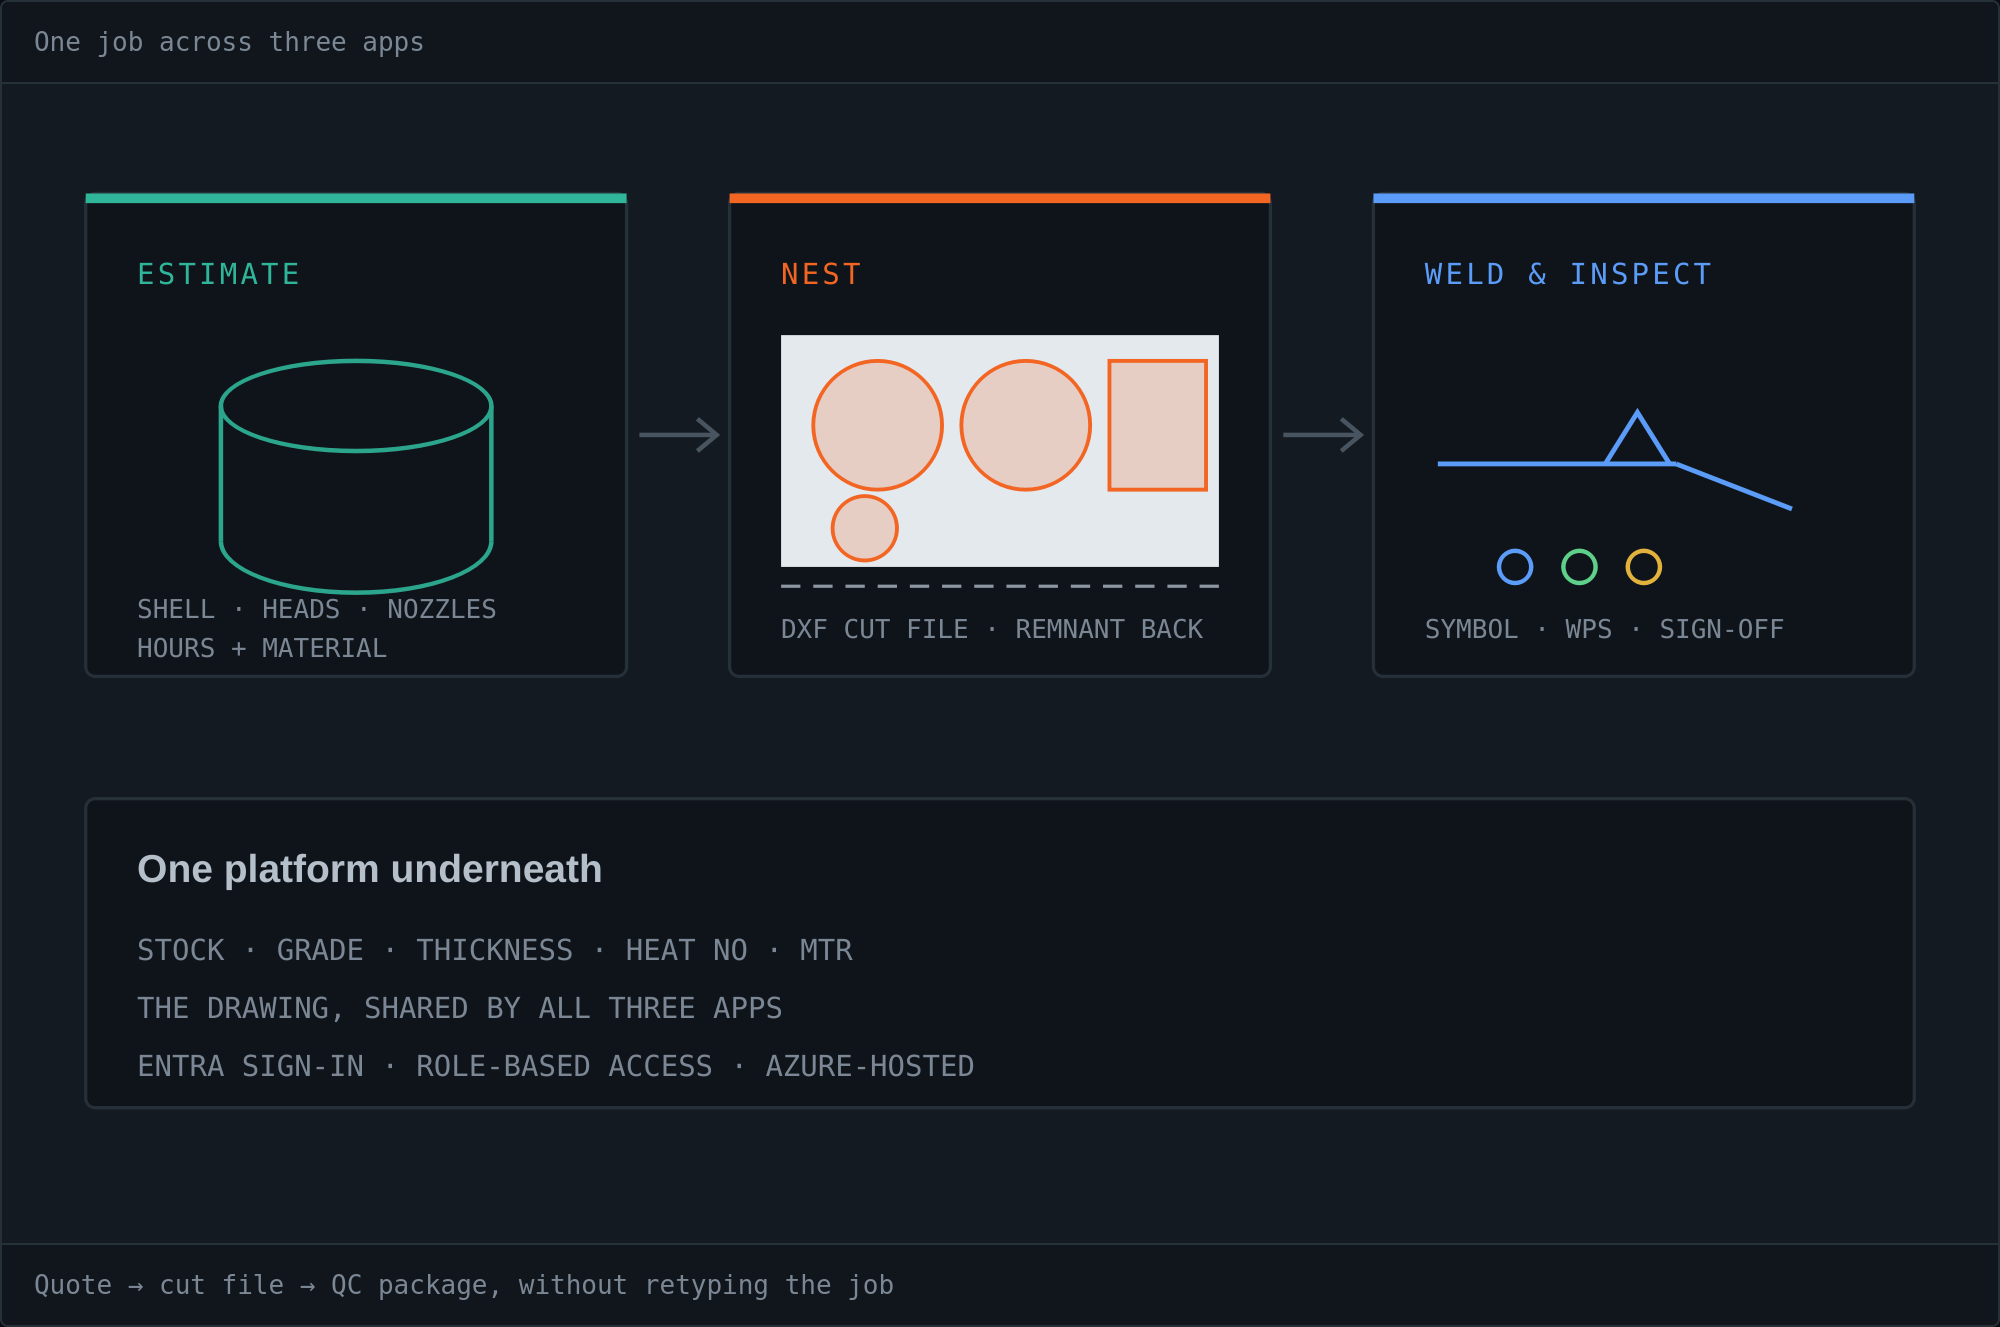Click the orange rectangle part in nest sheet
The width and height of the screenshot is (2000, 1327).
[x=1157, y=425]
